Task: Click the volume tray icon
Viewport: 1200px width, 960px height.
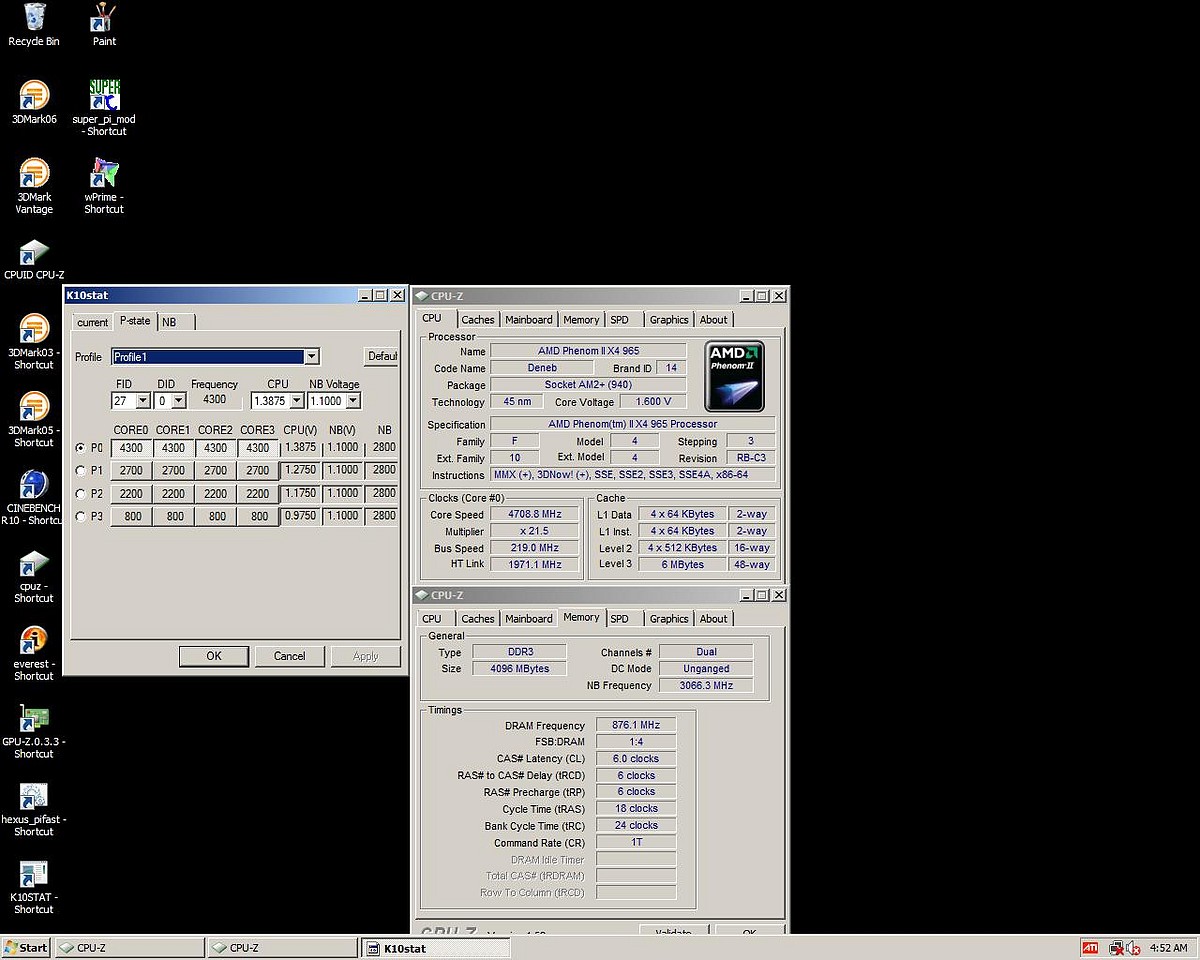Action: [1134, 948]
